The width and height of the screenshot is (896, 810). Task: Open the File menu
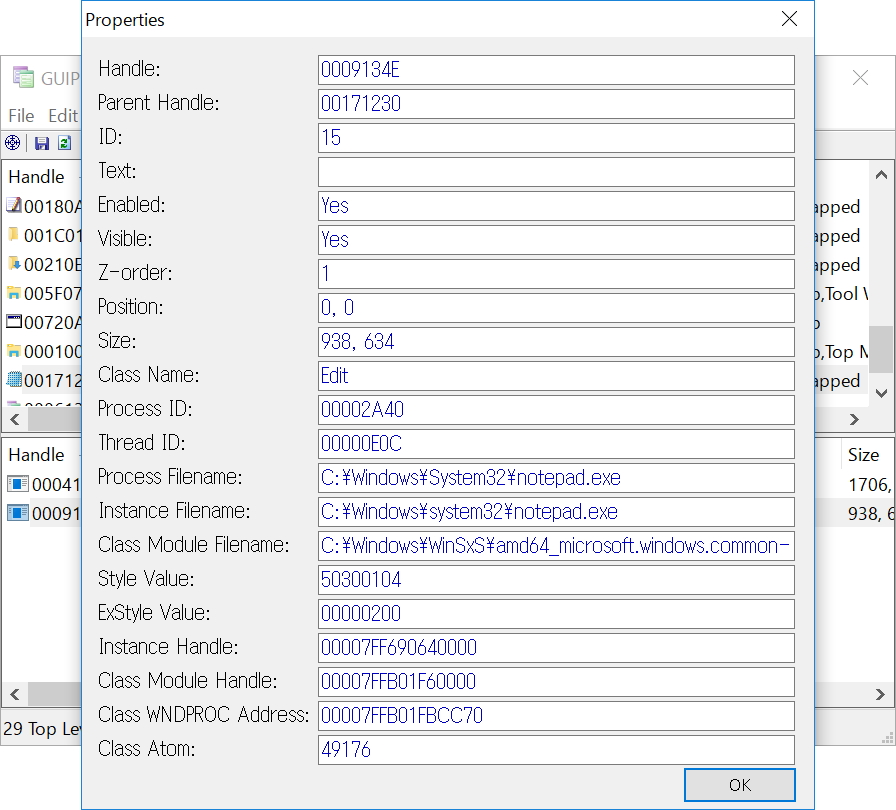coord(21,116)
